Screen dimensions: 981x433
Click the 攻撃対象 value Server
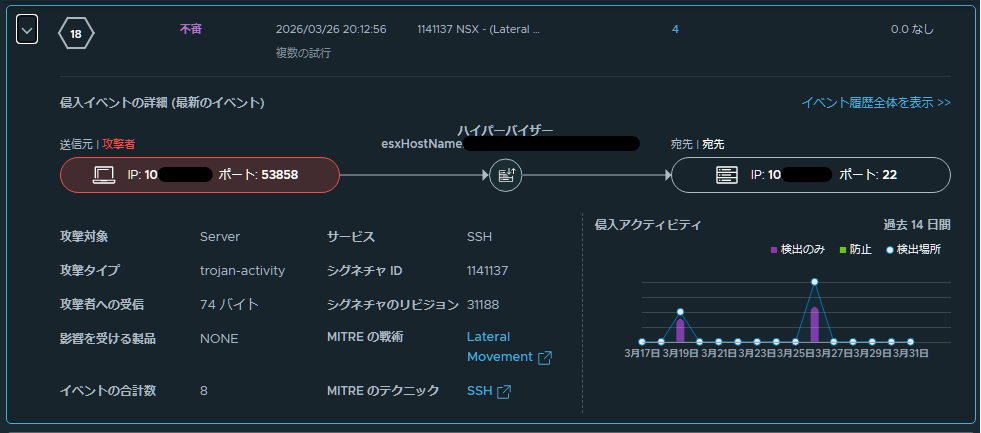220,237
